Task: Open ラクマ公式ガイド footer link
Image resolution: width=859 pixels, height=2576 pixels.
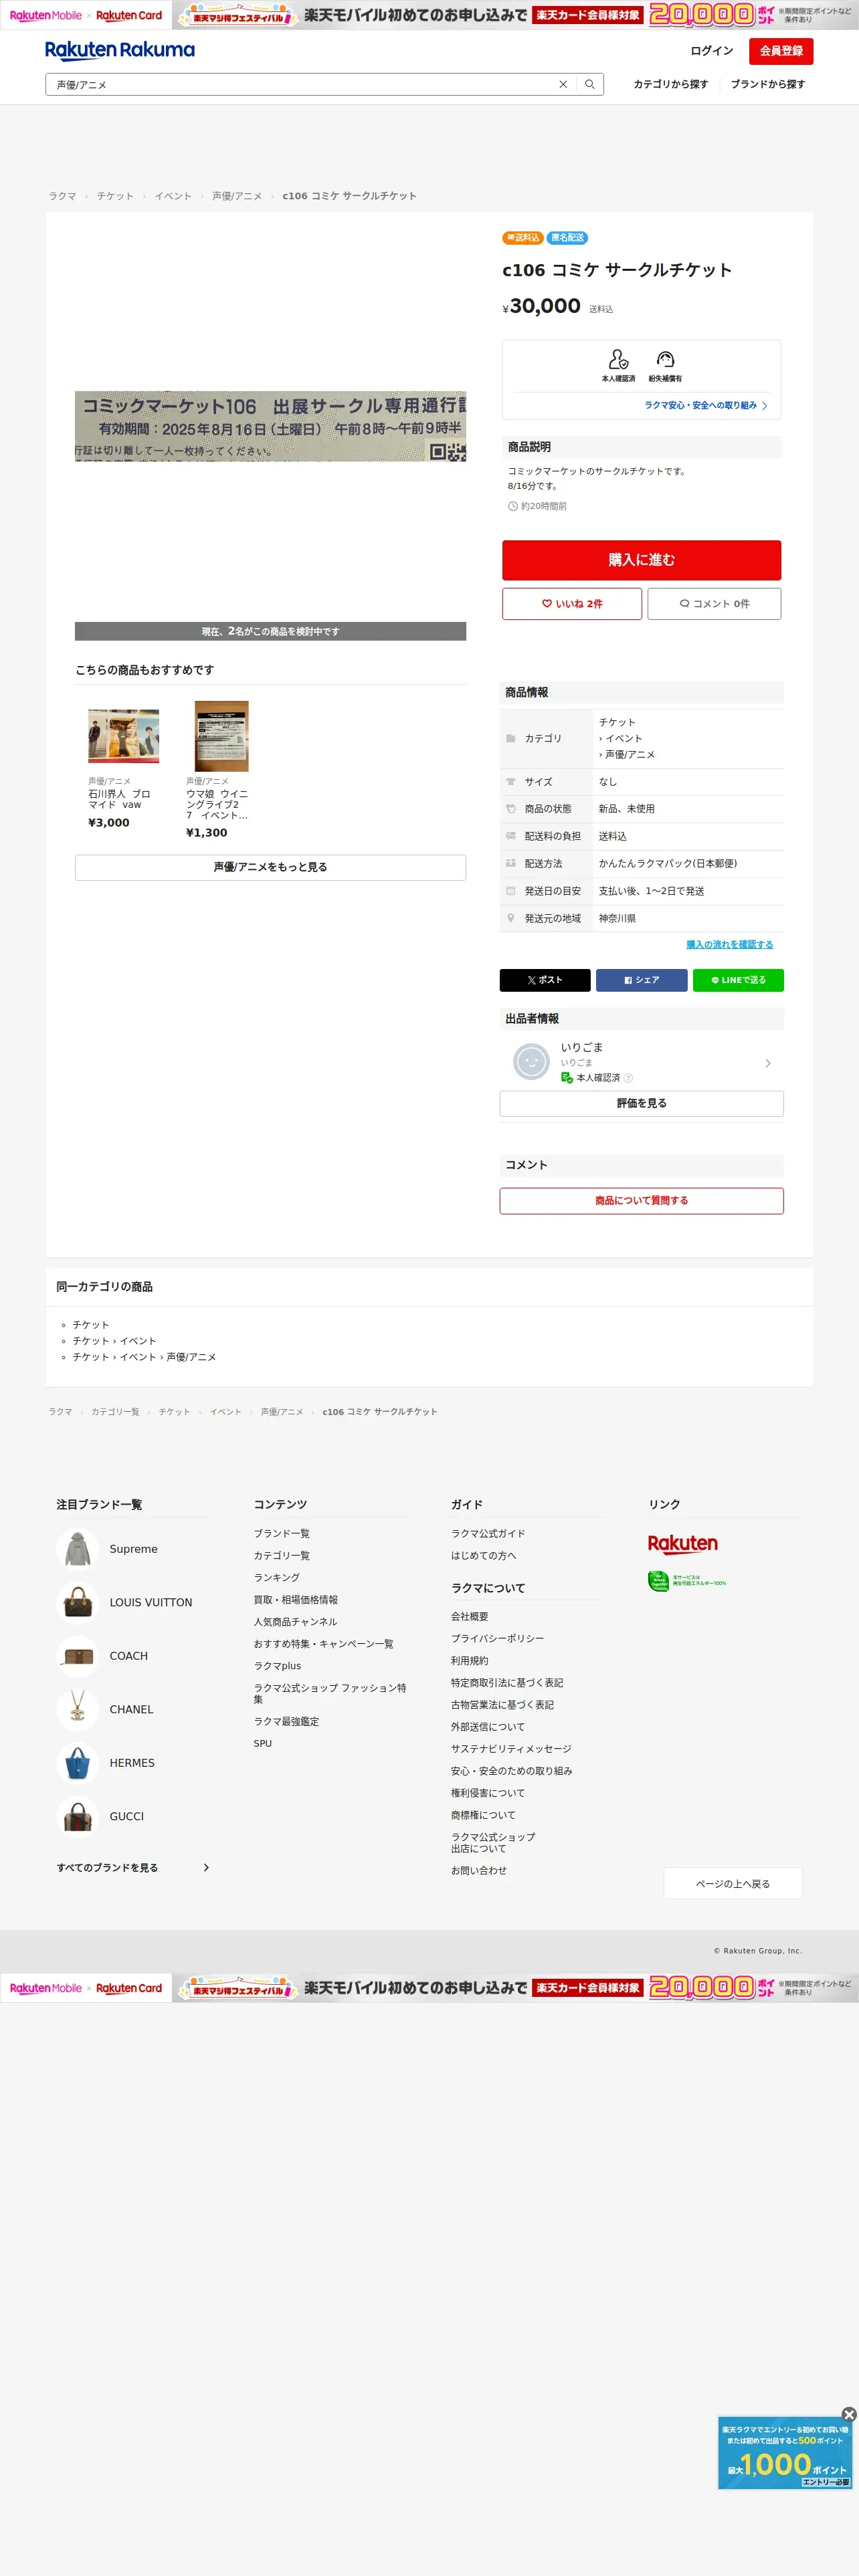Action: (488, 1534)
